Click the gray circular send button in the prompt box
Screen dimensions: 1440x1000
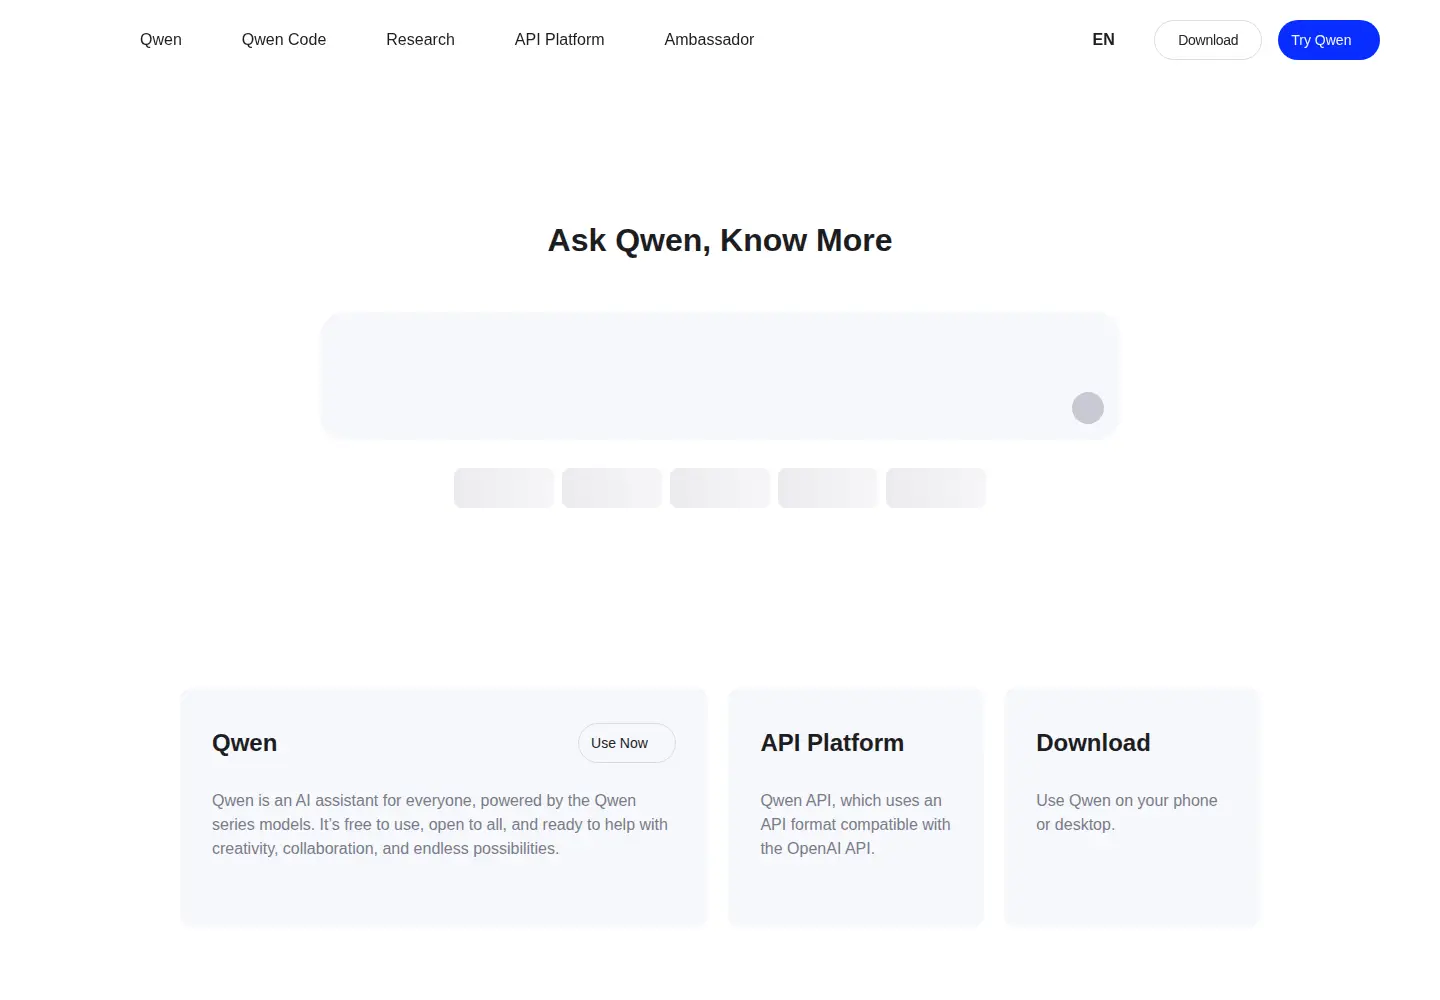coord(1088,408)
